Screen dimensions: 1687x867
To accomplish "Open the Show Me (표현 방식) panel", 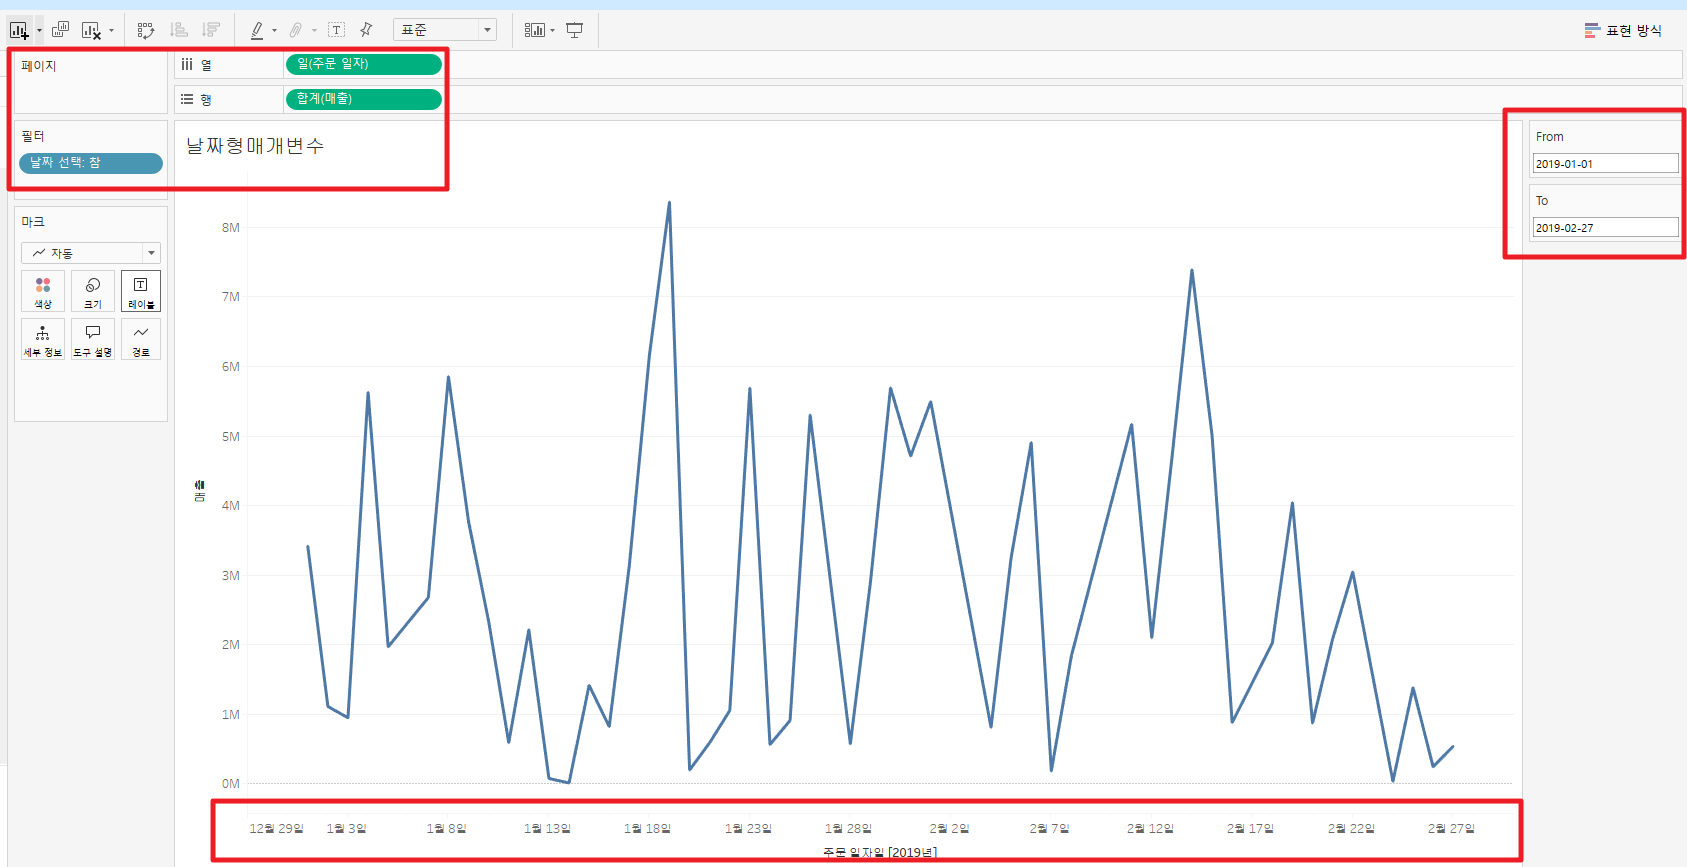I will (x=1623, y=30).
